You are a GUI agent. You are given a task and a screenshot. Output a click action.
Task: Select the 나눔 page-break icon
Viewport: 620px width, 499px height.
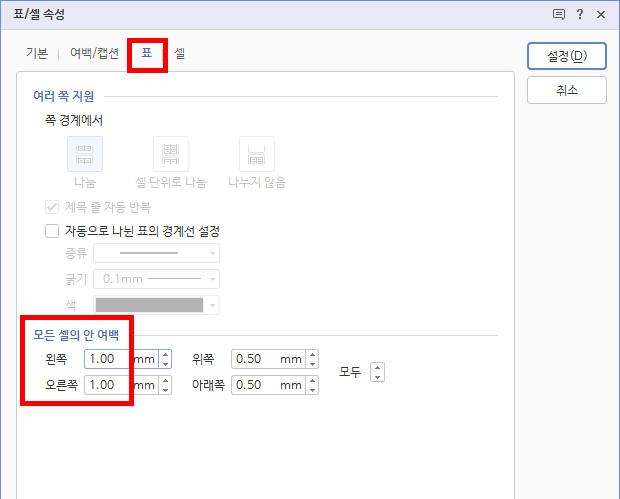click(85, 154)
